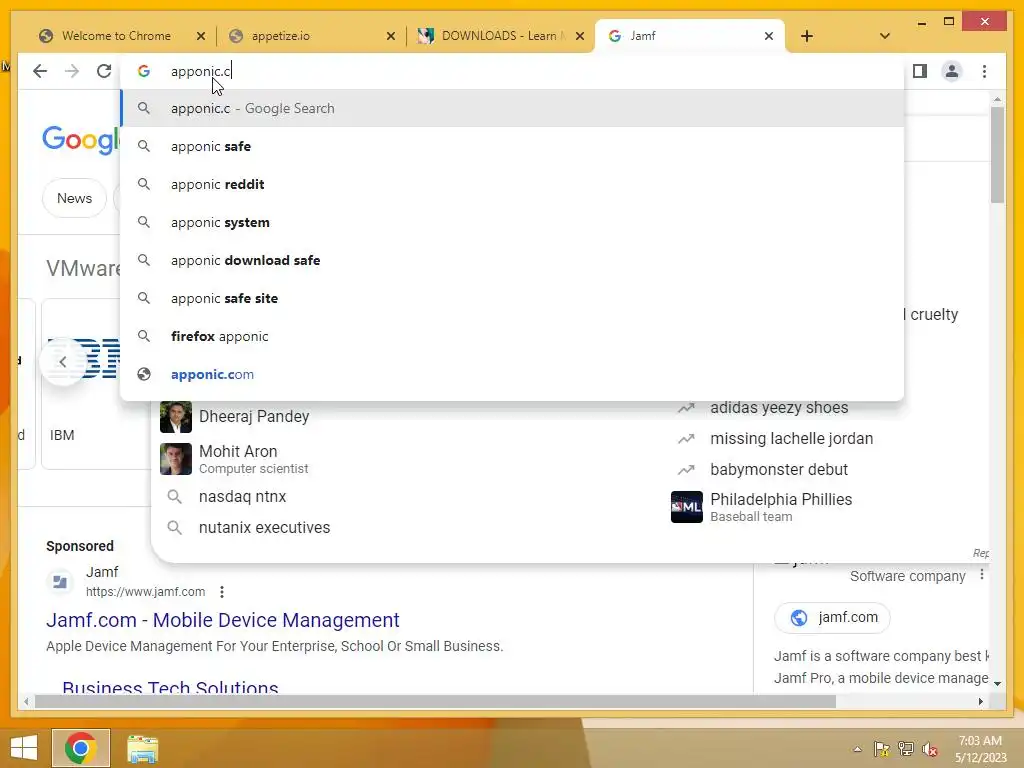Image resolution: width=1024 pixels, height=768 pixels.
Task: Search for 'nutanix executives' suggestion
Action: pos(264,527)
